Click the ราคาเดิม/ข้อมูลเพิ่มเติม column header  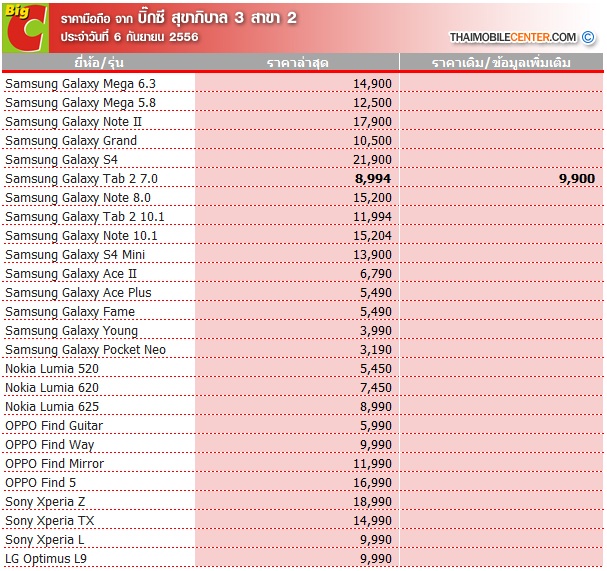pyautogui.click(x=501, y=62)
